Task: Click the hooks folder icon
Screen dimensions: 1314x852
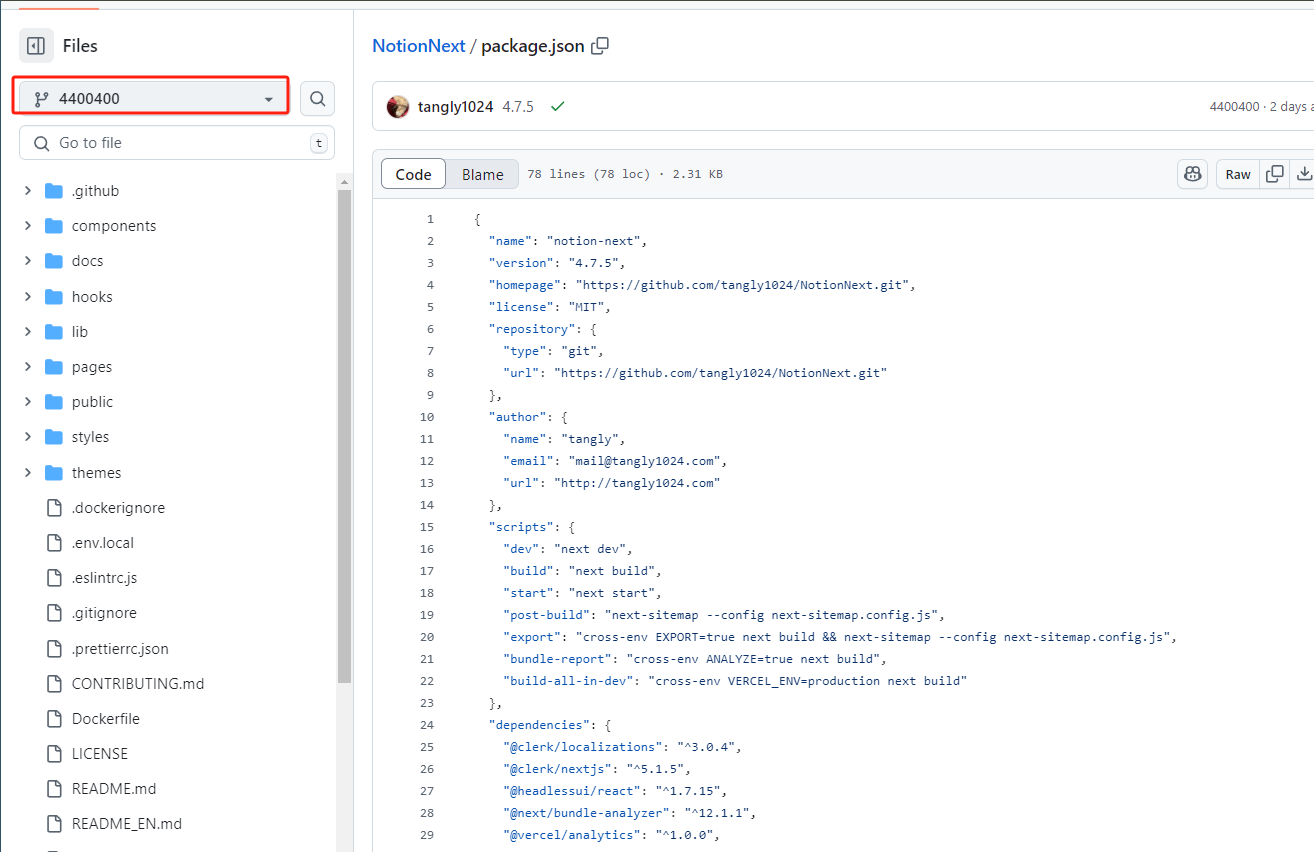Action: pyautogui.click(x=54, y=297)
